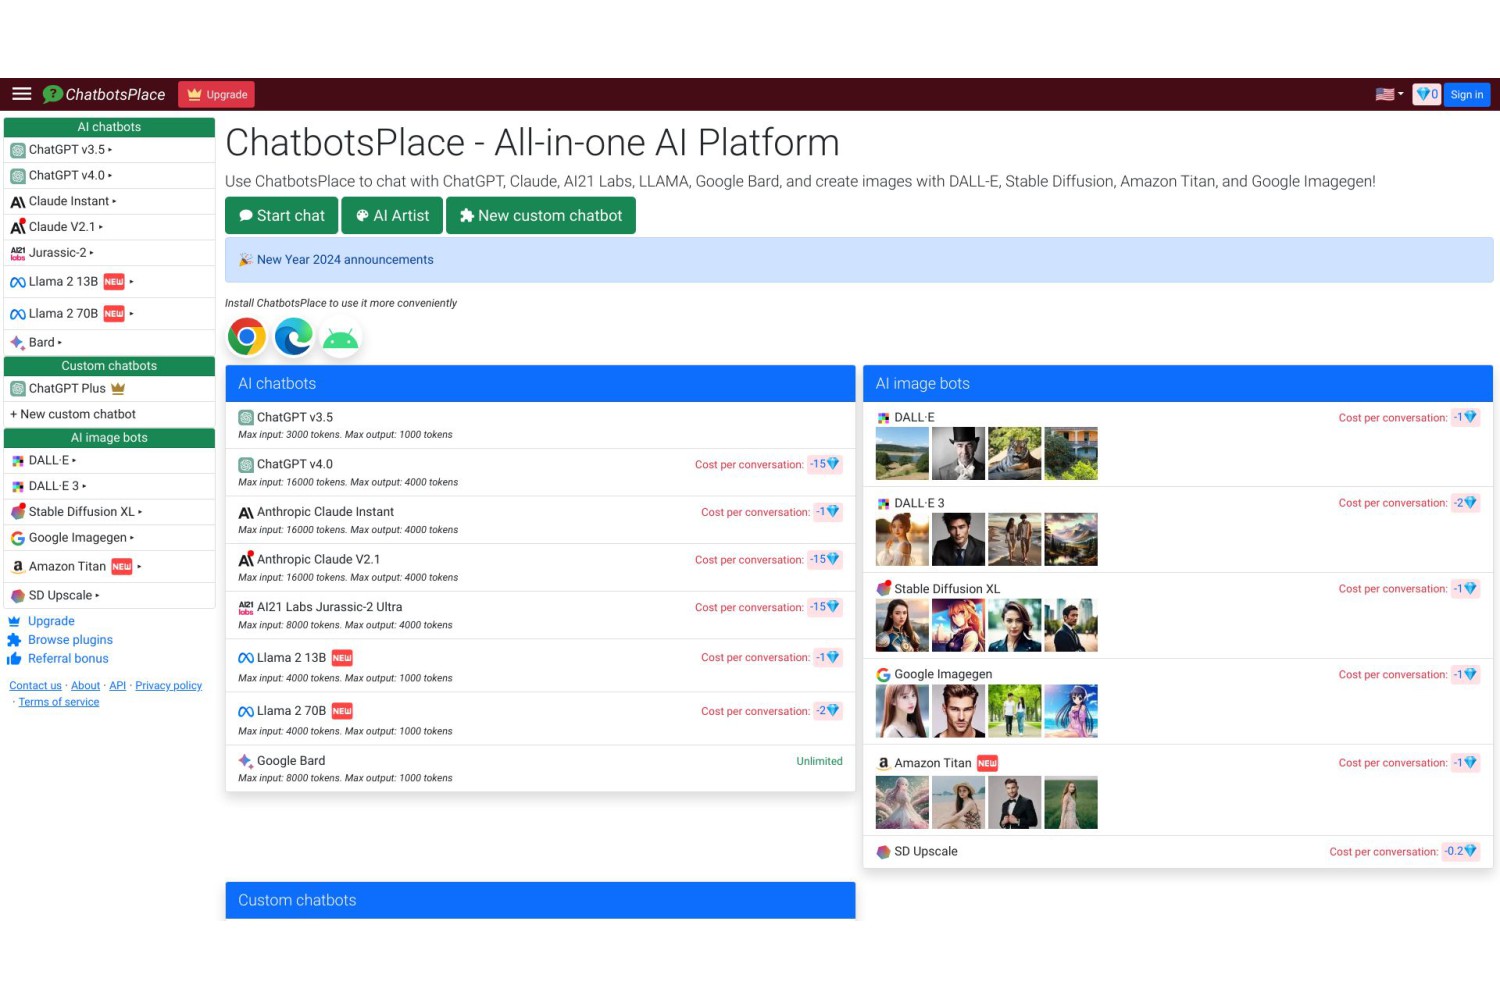Viewport: 1500px width, 1000px height.
Task: Open SD Upscale in the AI image bots panel
Action: (x=925, y=852)
